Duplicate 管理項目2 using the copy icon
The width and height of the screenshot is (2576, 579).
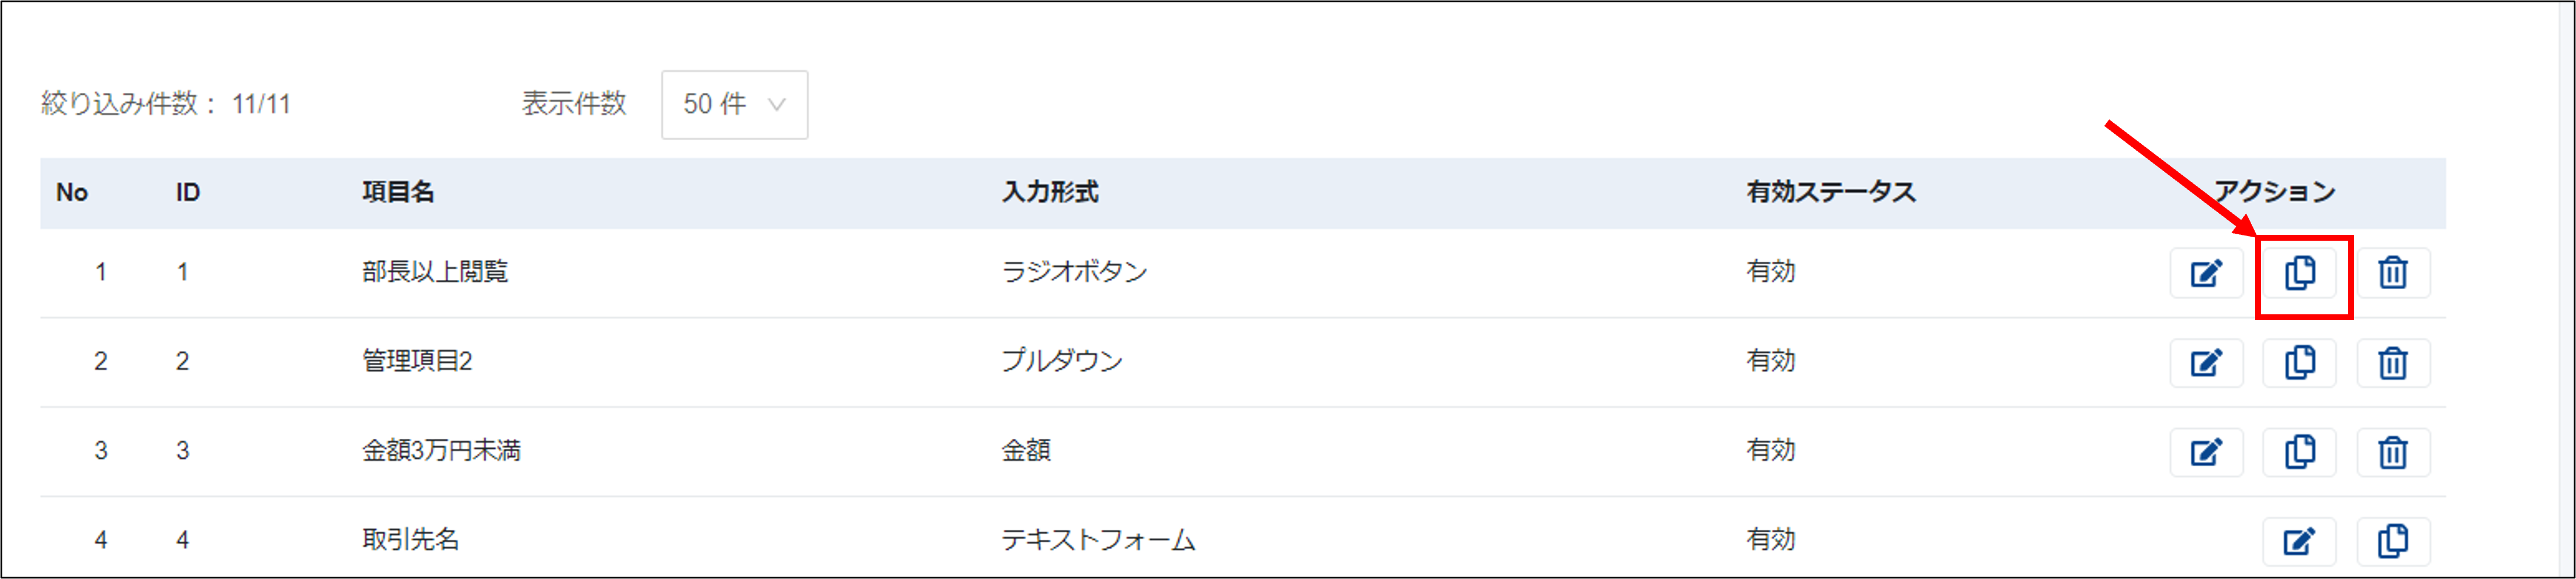coord(2300,362)
